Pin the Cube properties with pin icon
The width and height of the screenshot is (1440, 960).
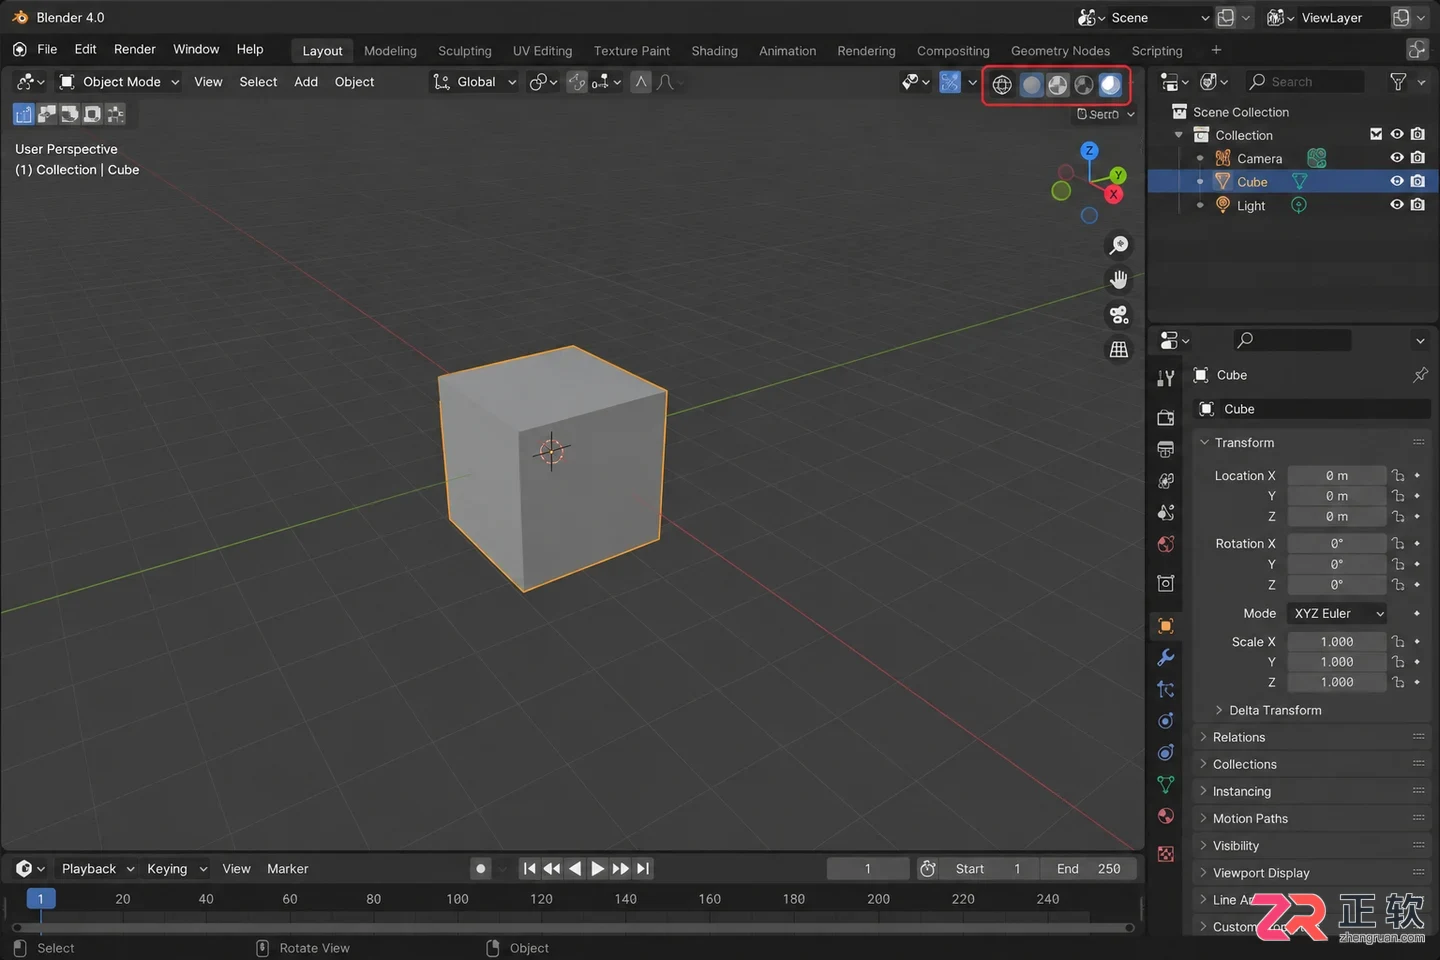pyautogui.click(x=1420, y=375)
